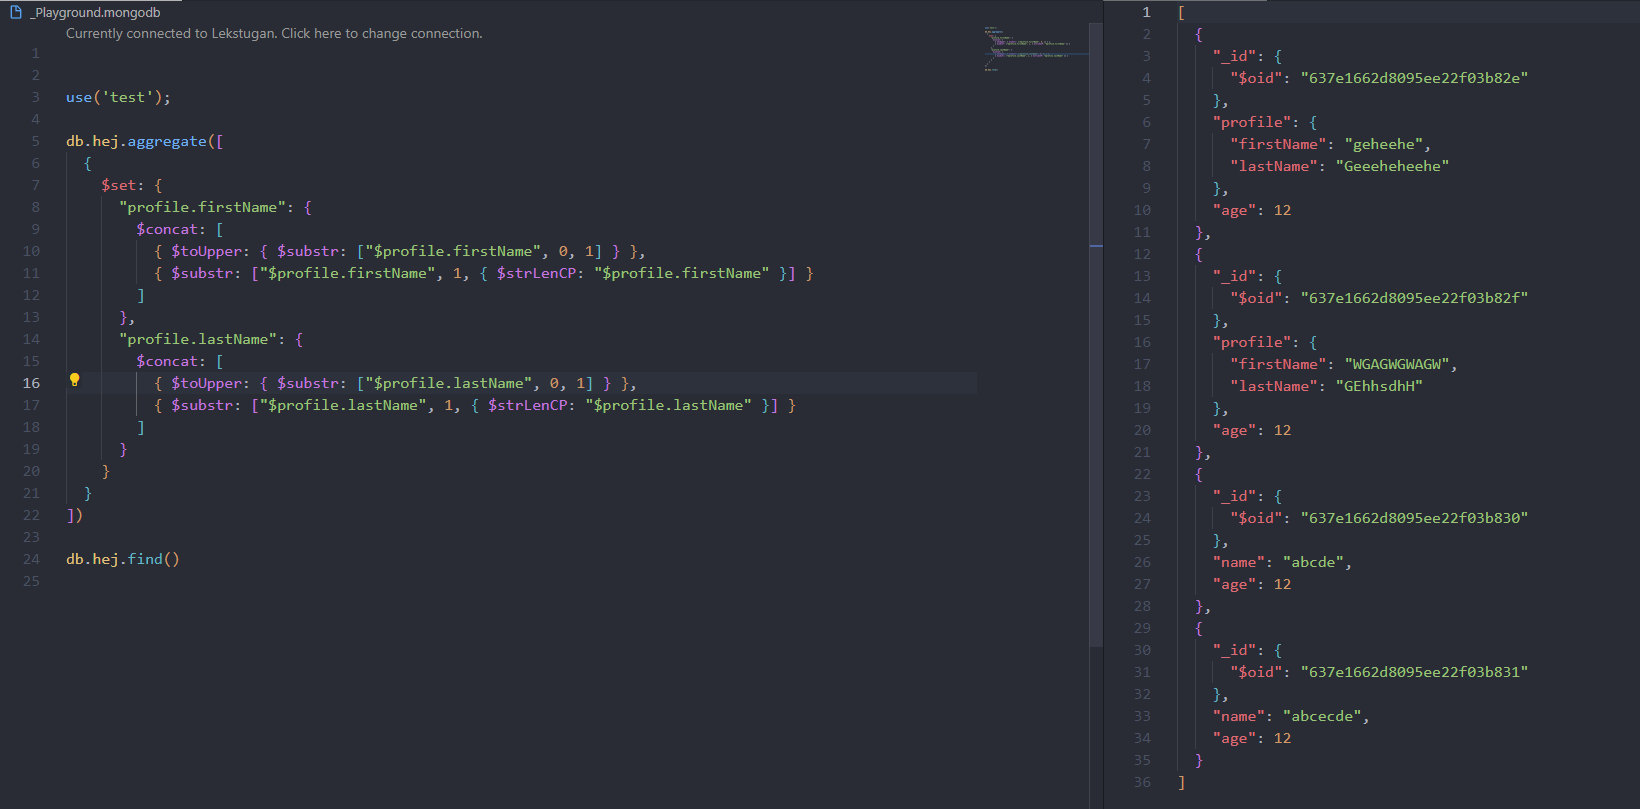Click line number 5 in the playground gutter
Image resolution: width=1640 pixels, height=809 pixels.
[35, 141]
